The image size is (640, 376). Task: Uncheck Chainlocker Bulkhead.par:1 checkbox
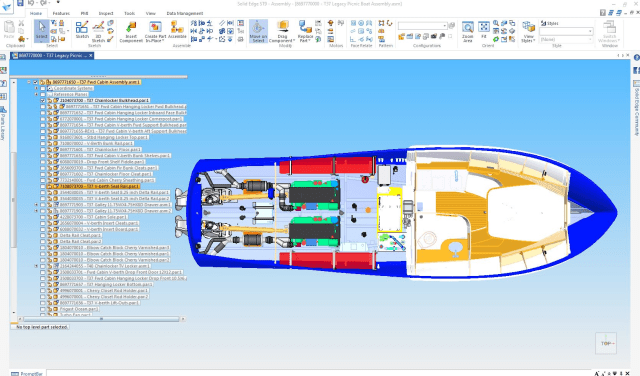(x=43, y=100)
